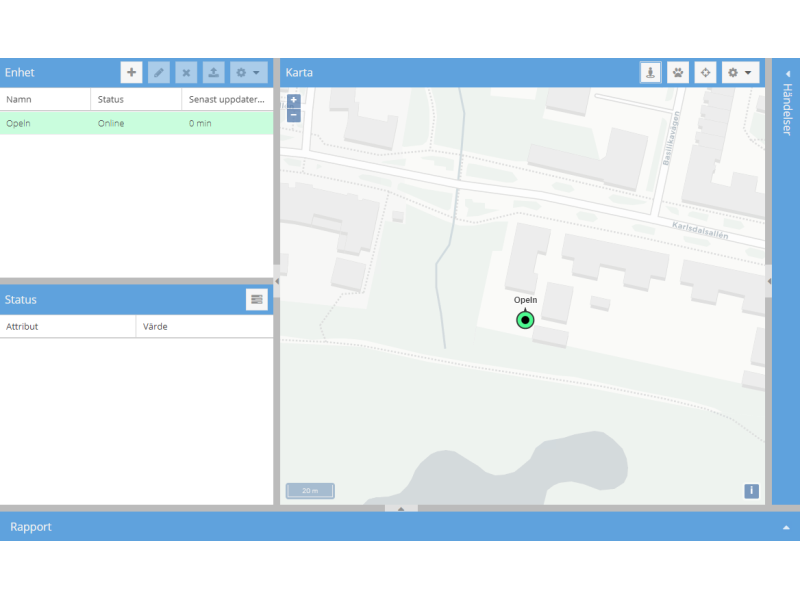
Task: Zoom out on the map
Action: [x=293, y=115]
